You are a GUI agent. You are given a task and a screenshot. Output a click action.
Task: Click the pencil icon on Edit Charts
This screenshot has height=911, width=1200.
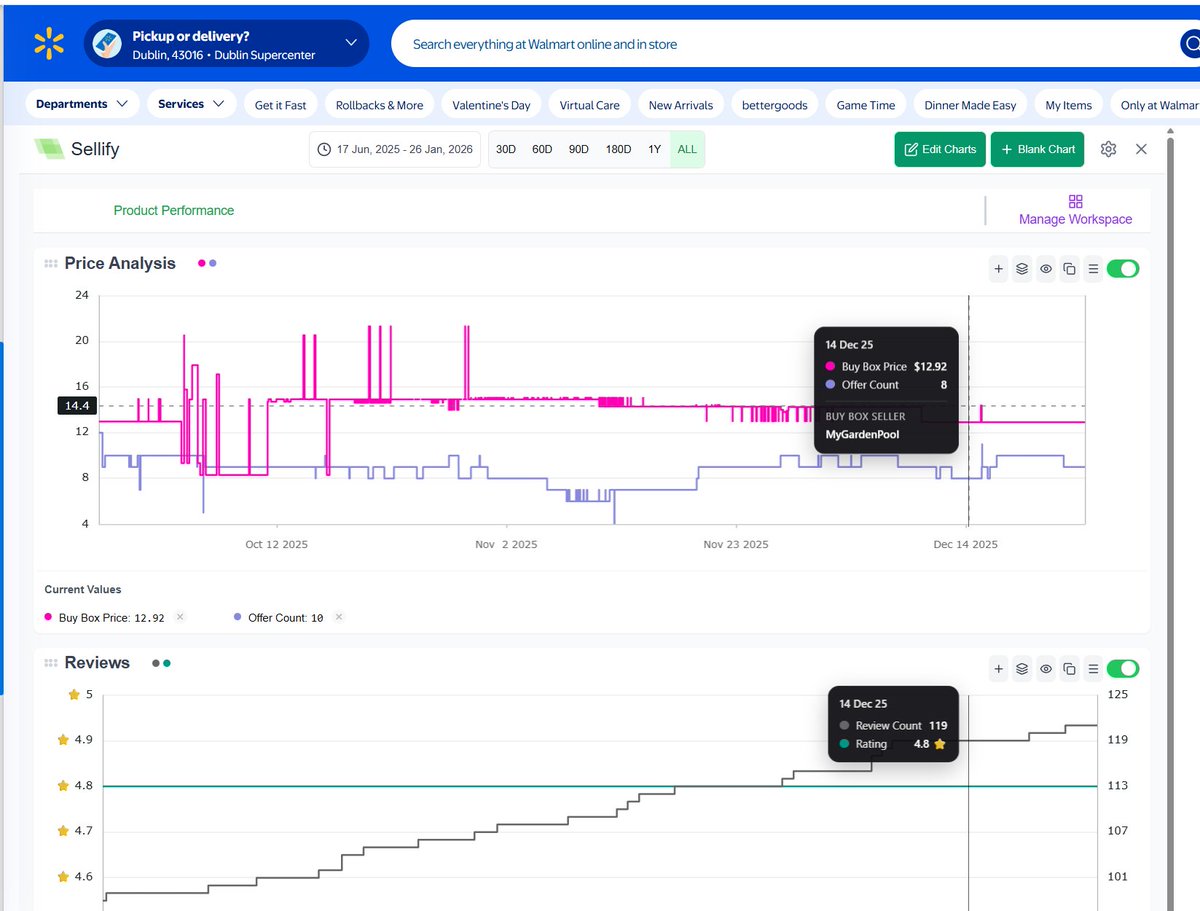pos(911,149)
